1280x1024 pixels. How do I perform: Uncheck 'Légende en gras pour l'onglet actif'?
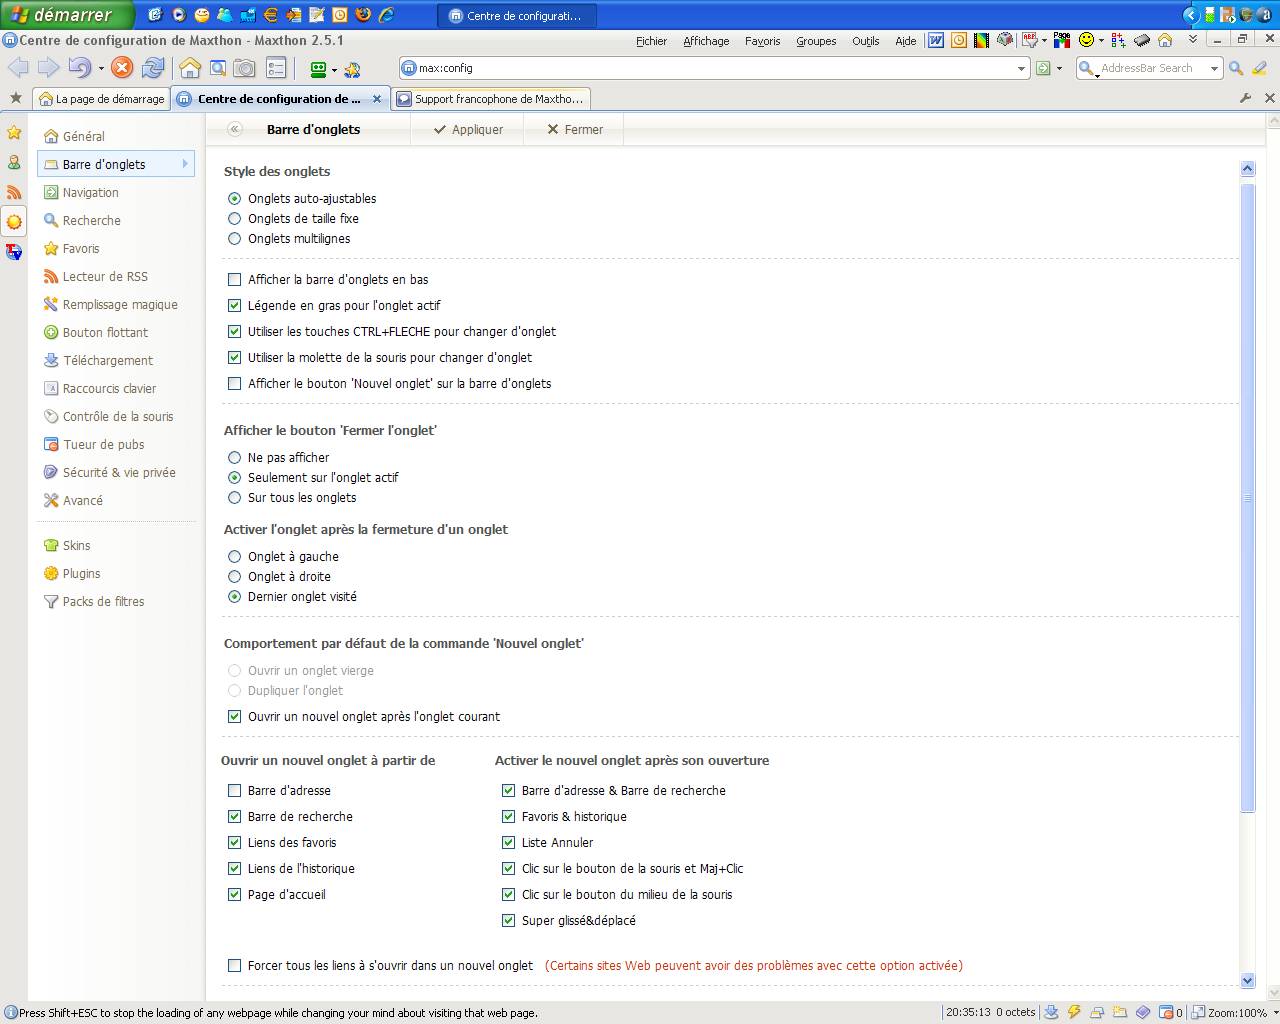pos(234,305)
